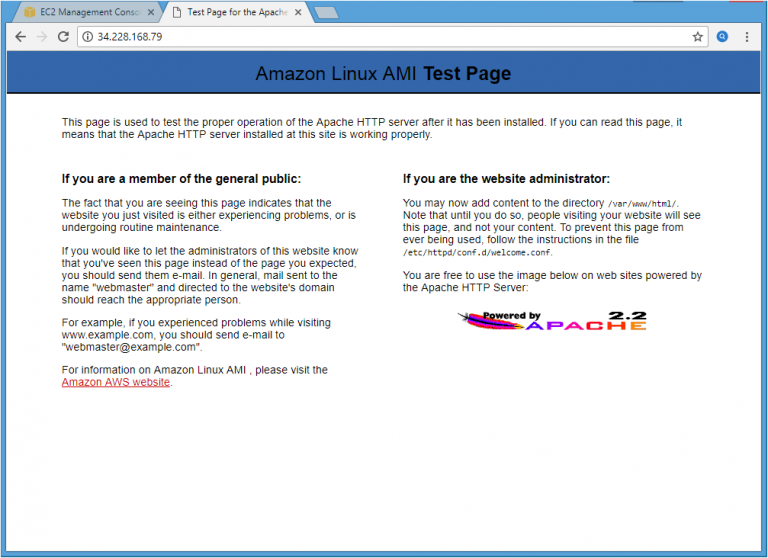Click the Amazon Linux AMI Test Page heading

pos(383,73)
